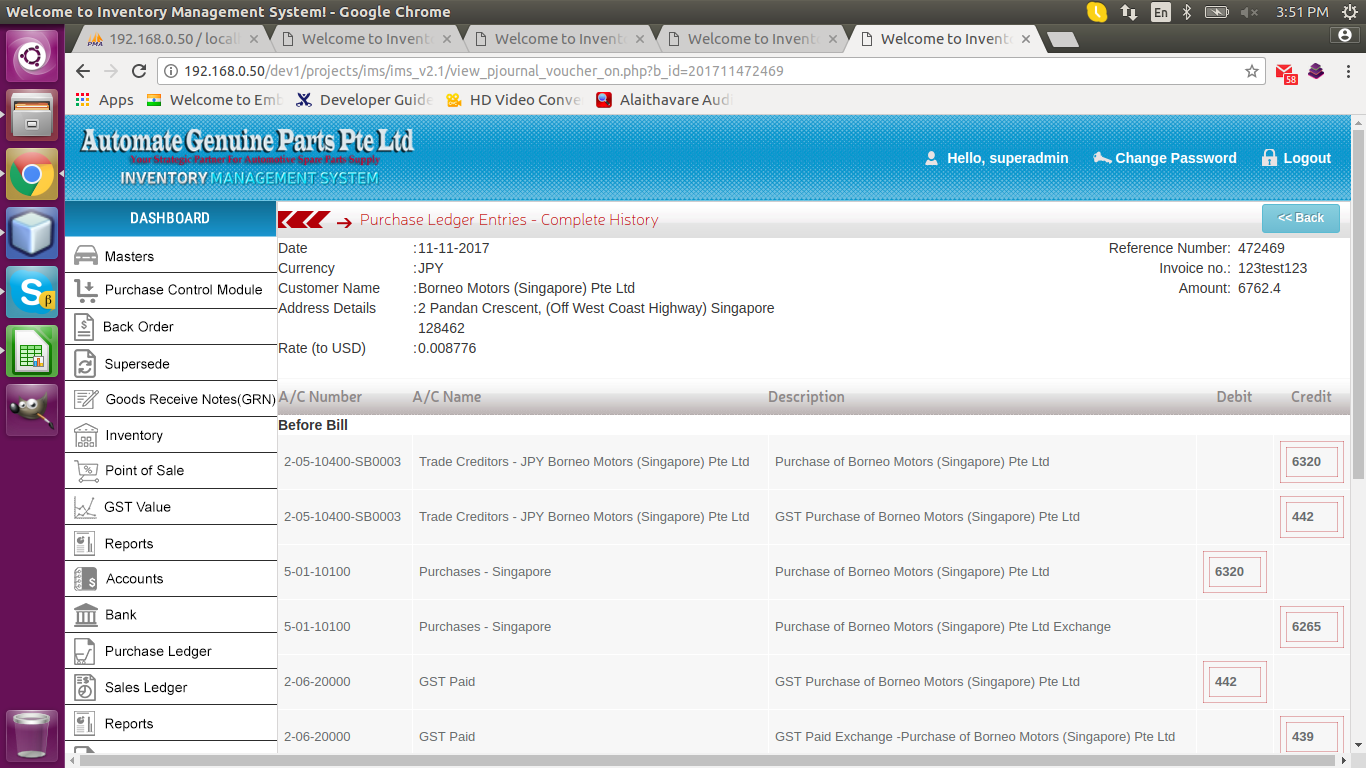The width and height of the screenshot is (1366, 768).
Task: Click the muted volume indicator
Action: (x=1250, y=12)
